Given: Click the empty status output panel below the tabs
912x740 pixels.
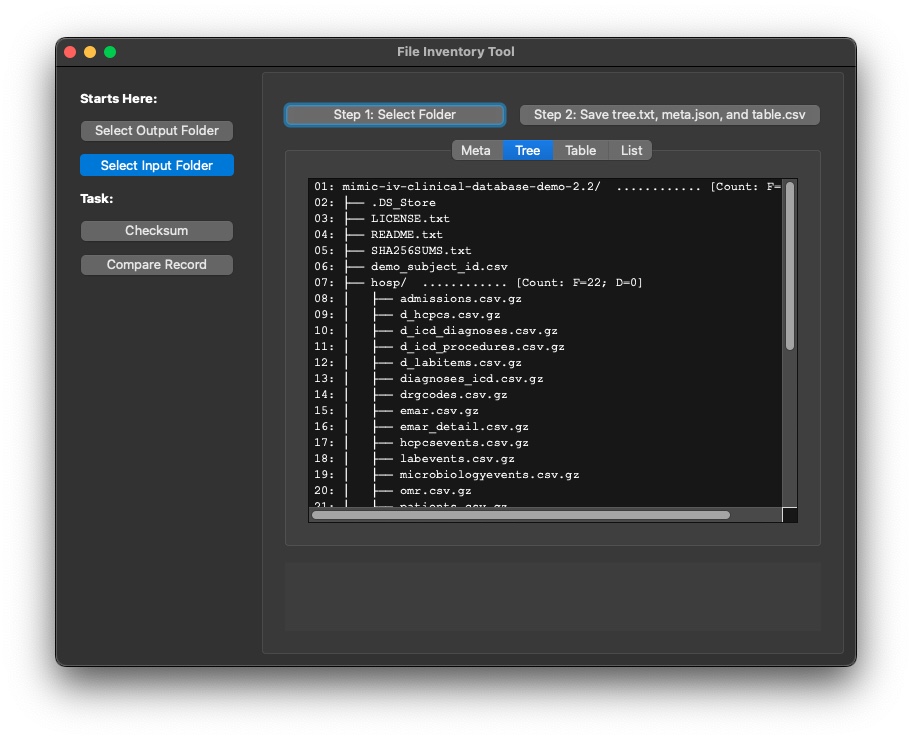Looking at the screenshot, I should click(x=553, y=596).
